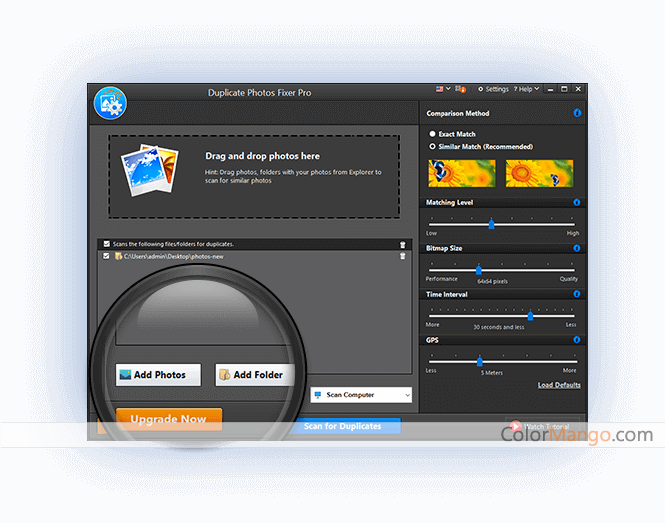The width and height of the screenshot is (665, 523).
Task: Click the Time Interval info icon
Action: tap(577, 294)
